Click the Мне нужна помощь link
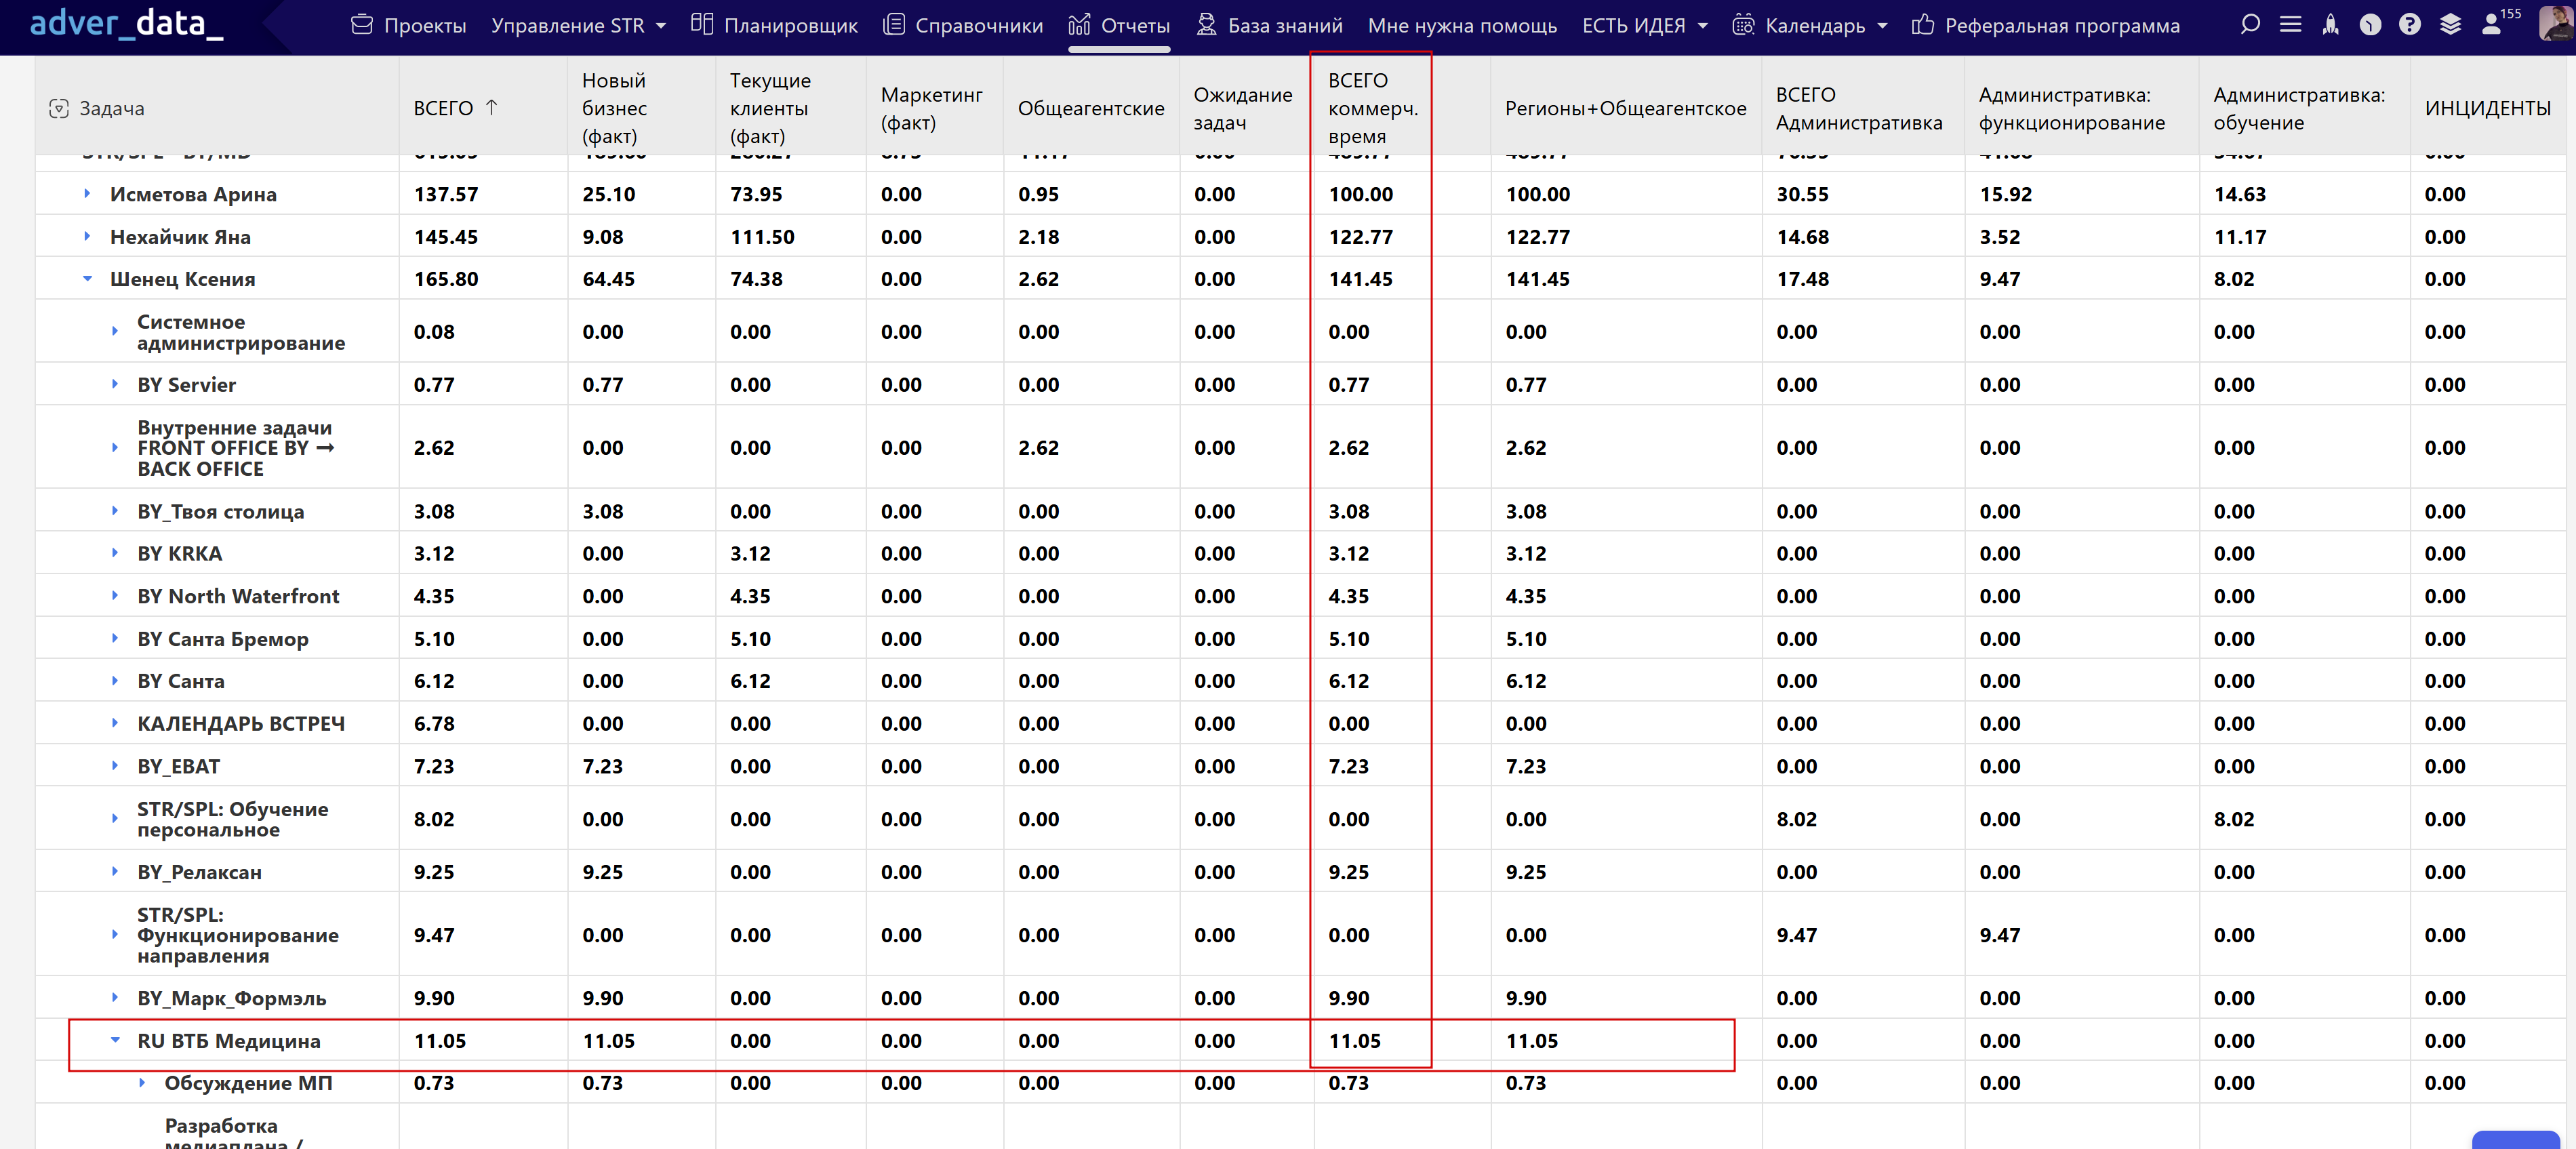The height and width of the screenshot is (1149, 2576). pyautogui.click(x=1462, y=26)
